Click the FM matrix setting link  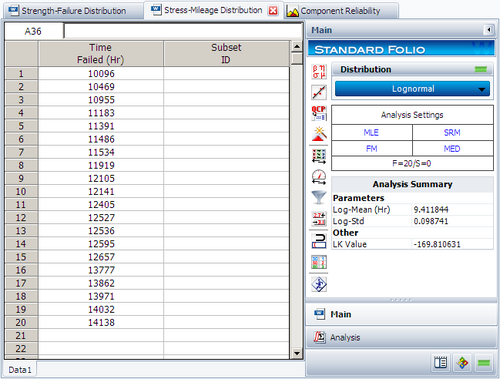[x=372, y=149]
